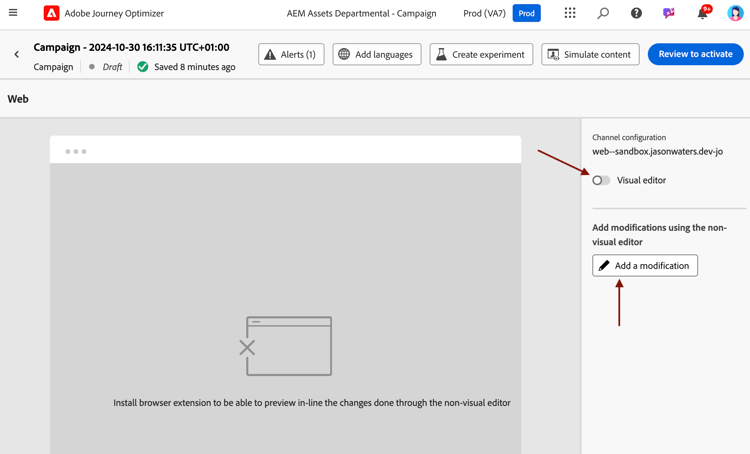Click Saved 8 minutes ago text

point(195,67)
